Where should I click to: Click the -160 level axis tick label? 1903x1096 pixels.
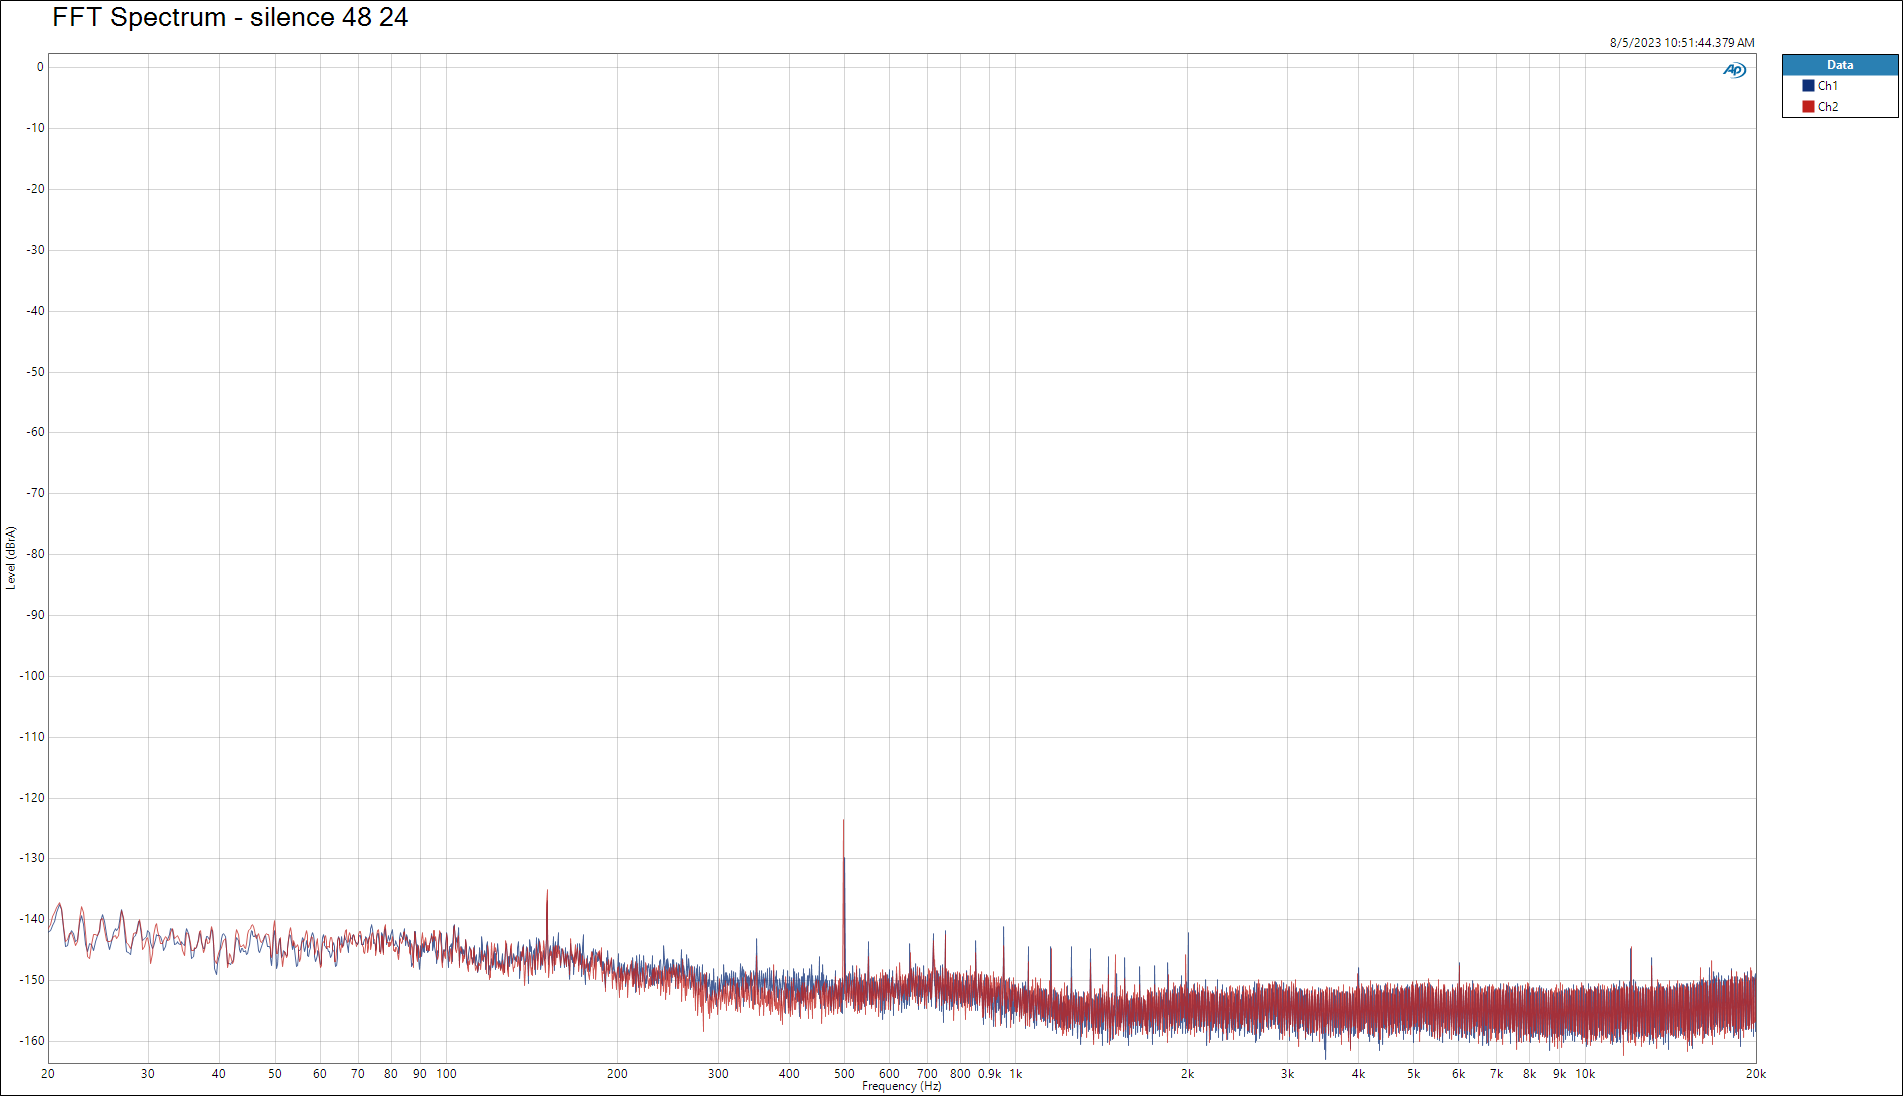tap(32, 1041)
